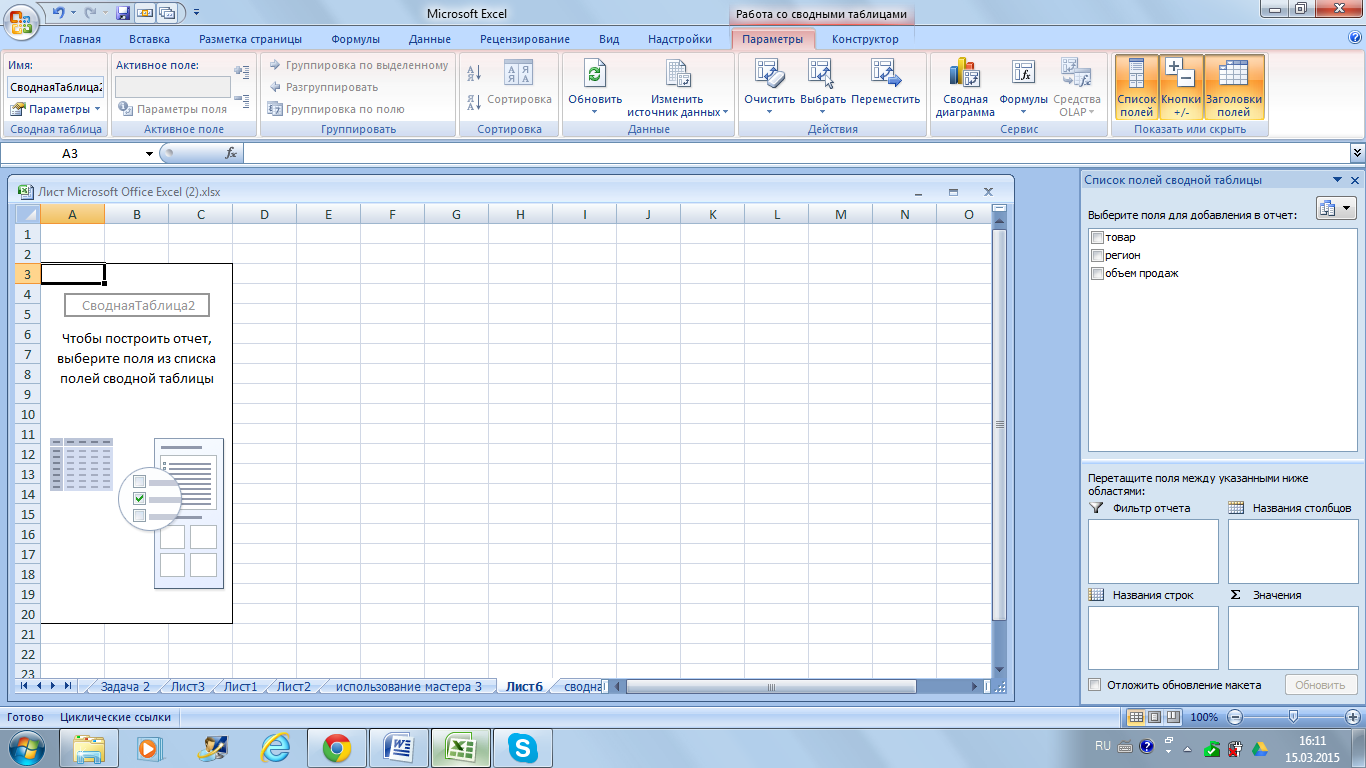This screenshot has height=768, width=1366.
Task: Click the horizontal scrollbar of the sheet
Action: point(770,686)
